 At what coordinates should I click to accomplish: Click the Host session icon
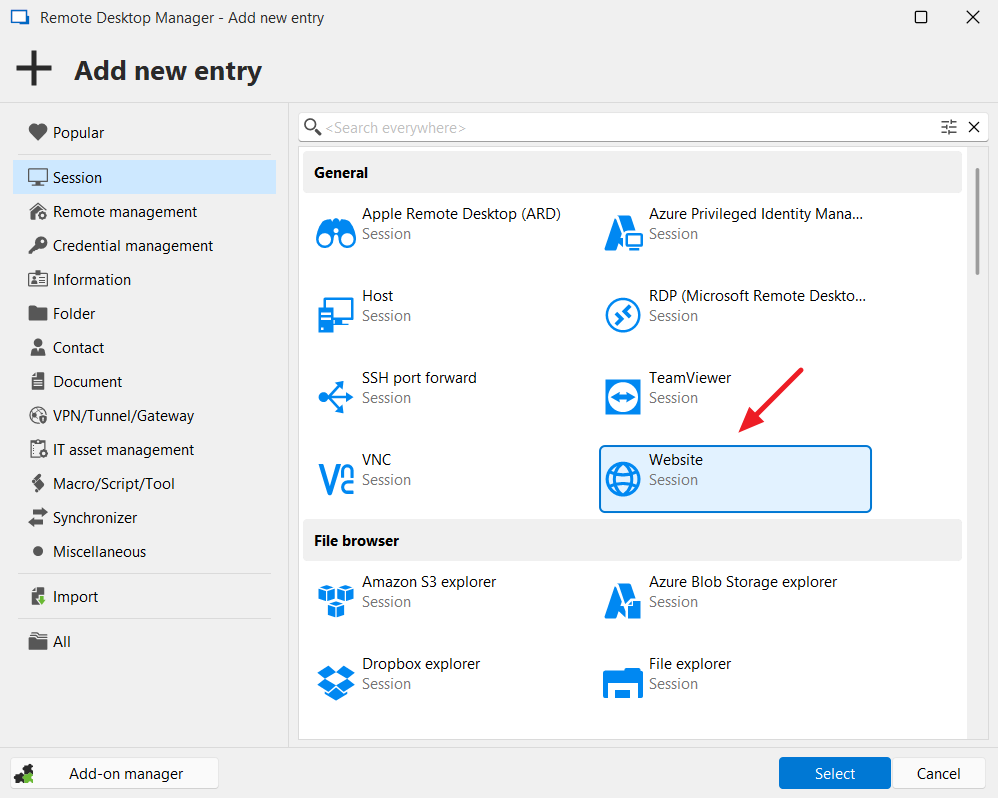coord(335,315)
